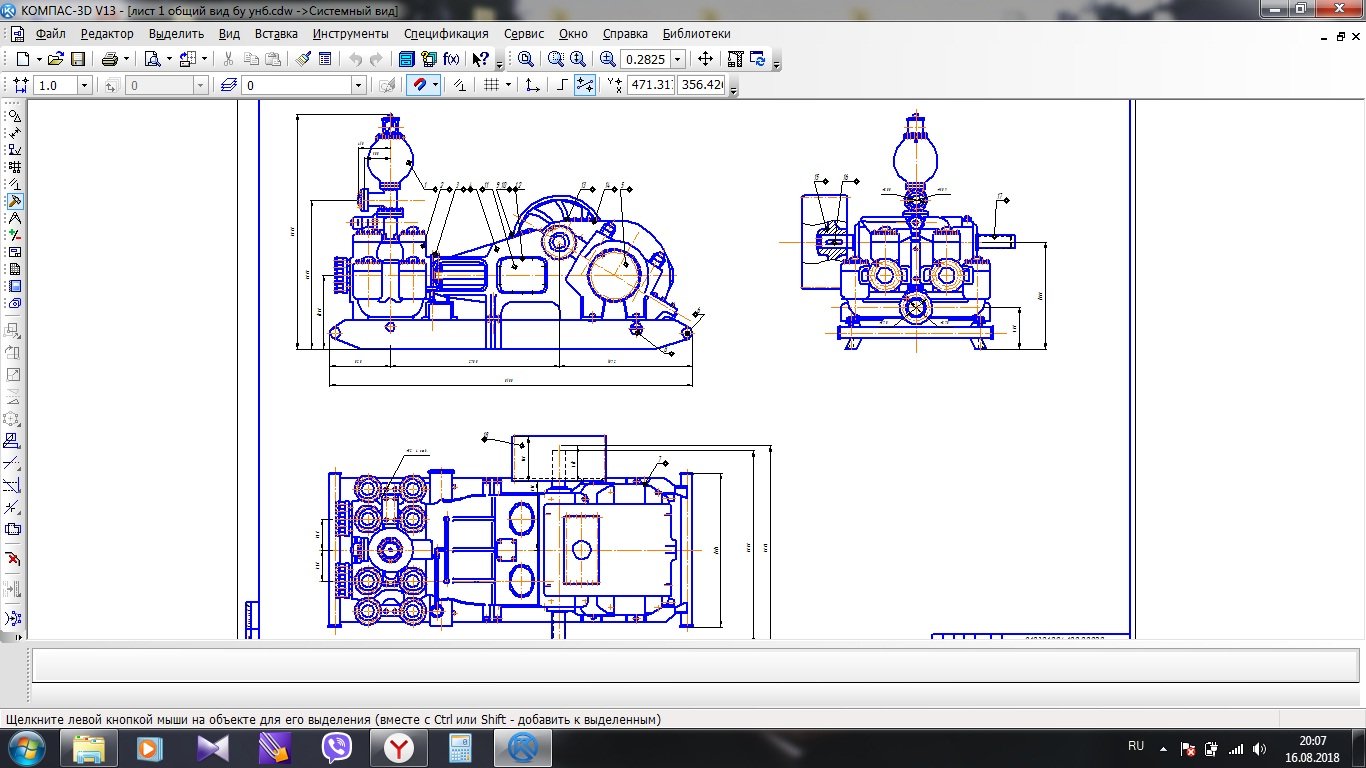
Task: Toggle orthogonal drawing mode
Action: pos(563,86)
